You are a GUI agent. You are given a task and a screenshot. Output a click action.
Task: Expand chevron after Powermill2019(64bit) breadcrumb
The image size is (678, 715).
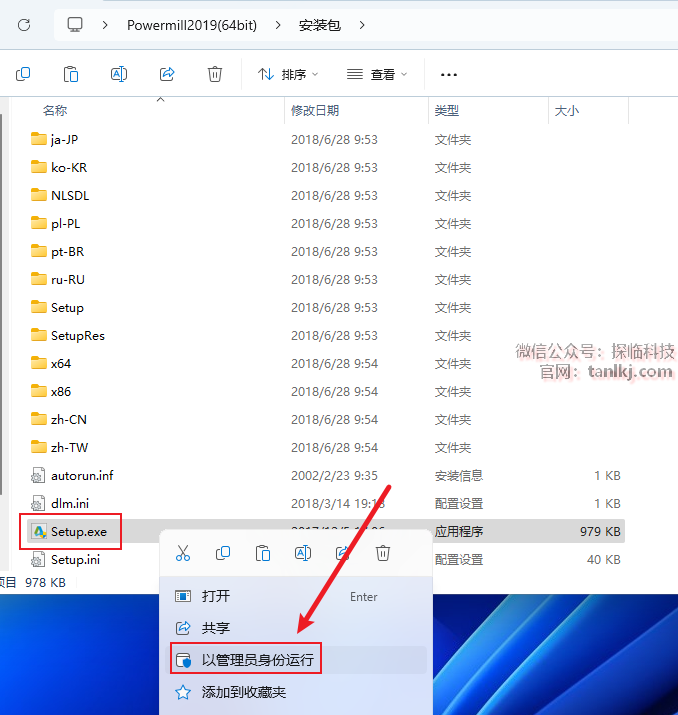(x=278, y=25)
